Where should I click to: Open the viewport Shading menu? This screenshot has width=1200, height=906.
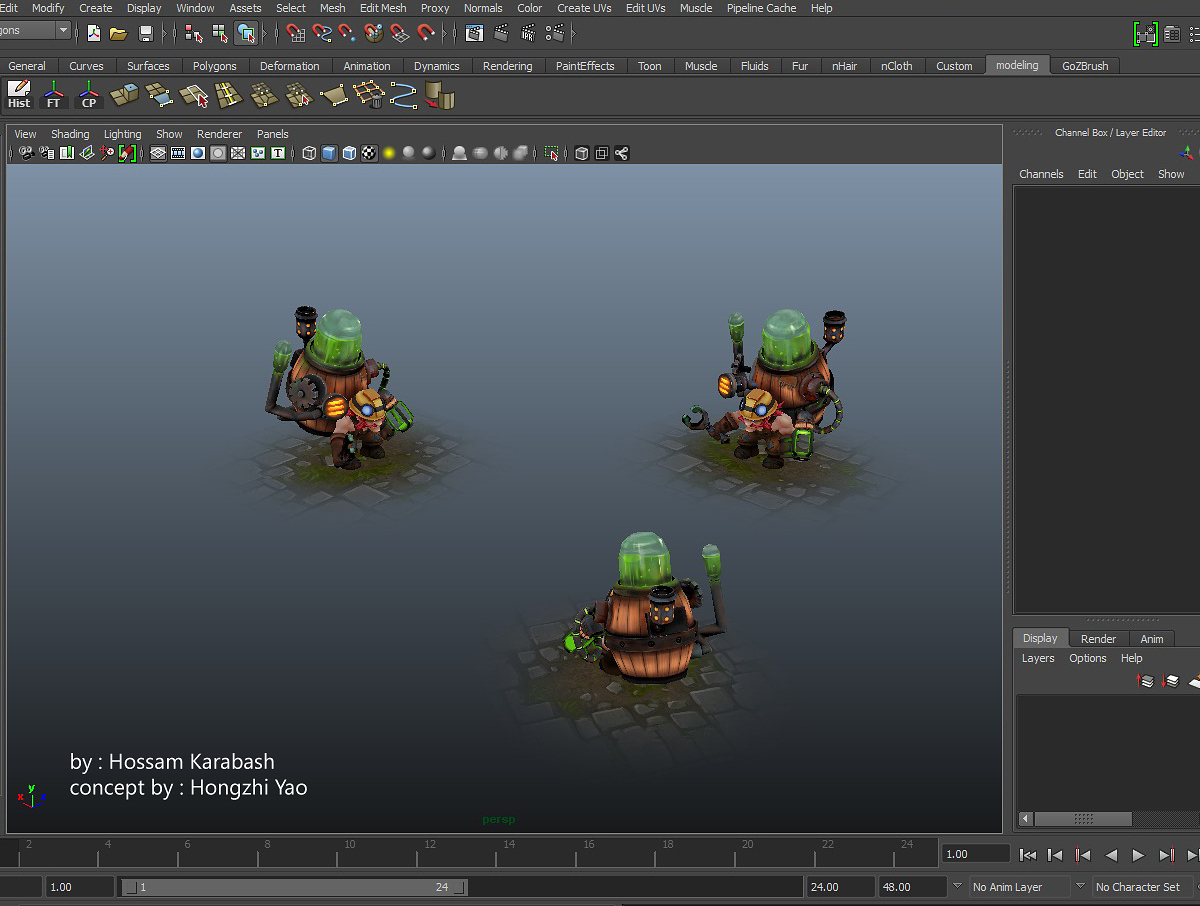(x=70, y=134)
